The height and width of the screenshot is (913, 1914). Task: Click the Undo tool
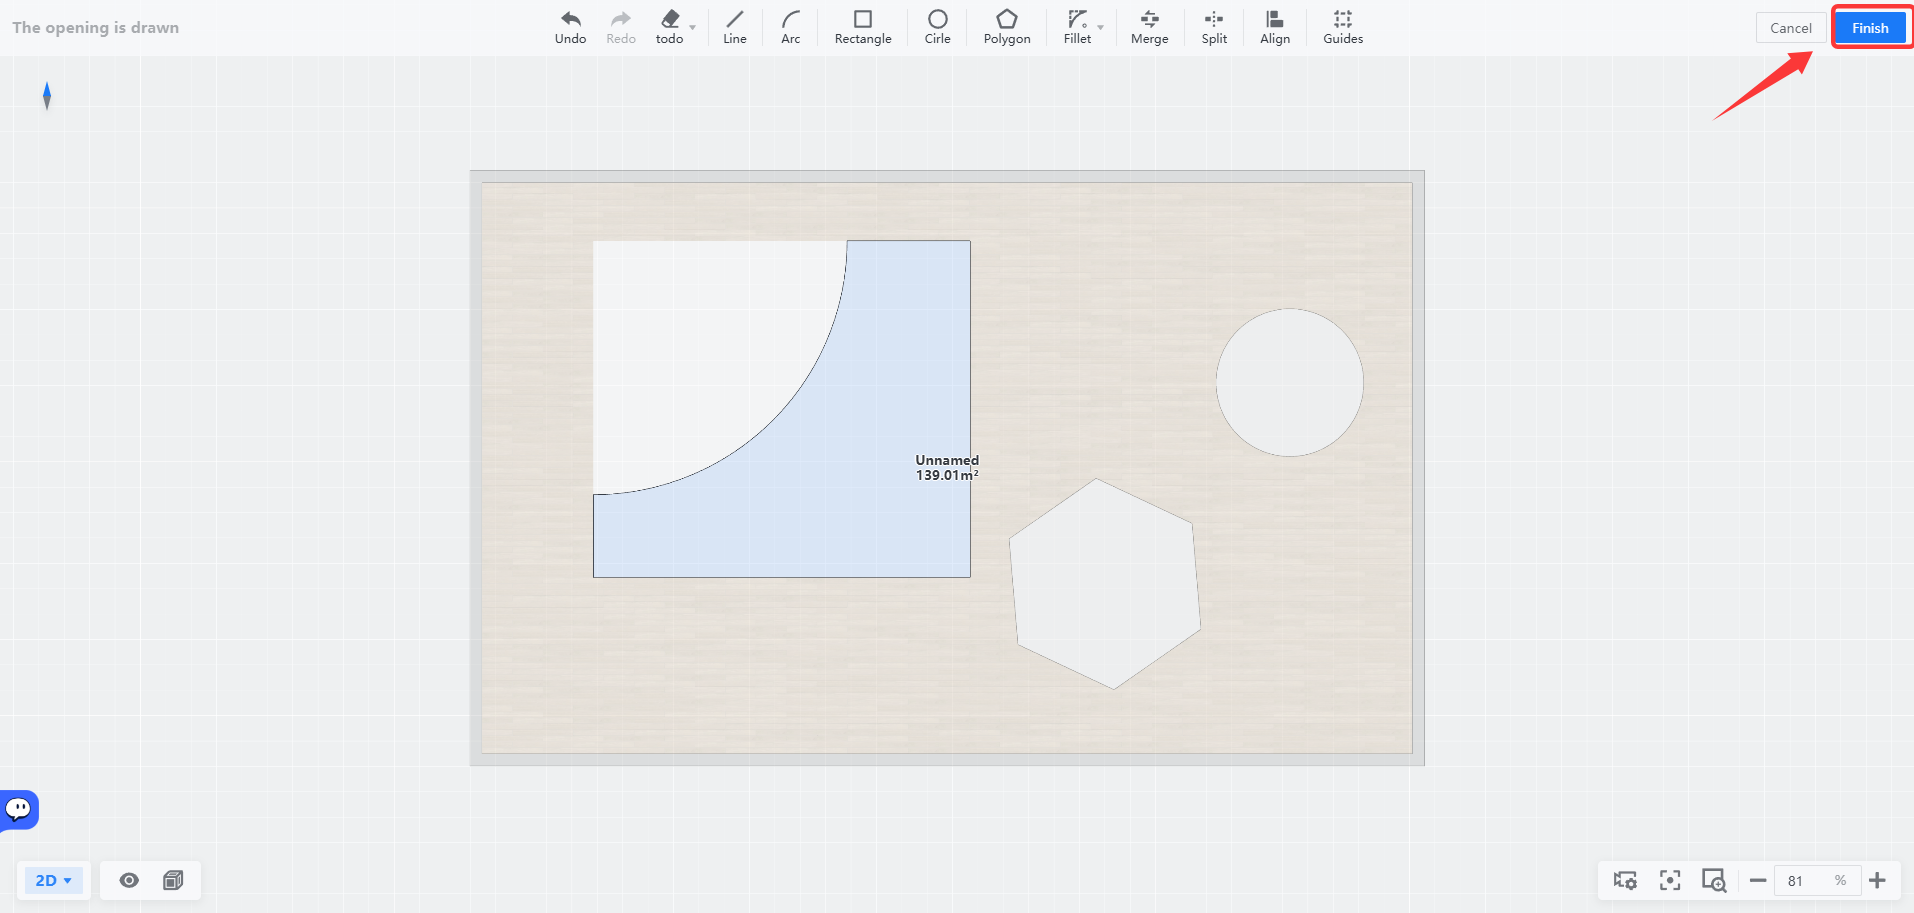[x=570, y=27]
